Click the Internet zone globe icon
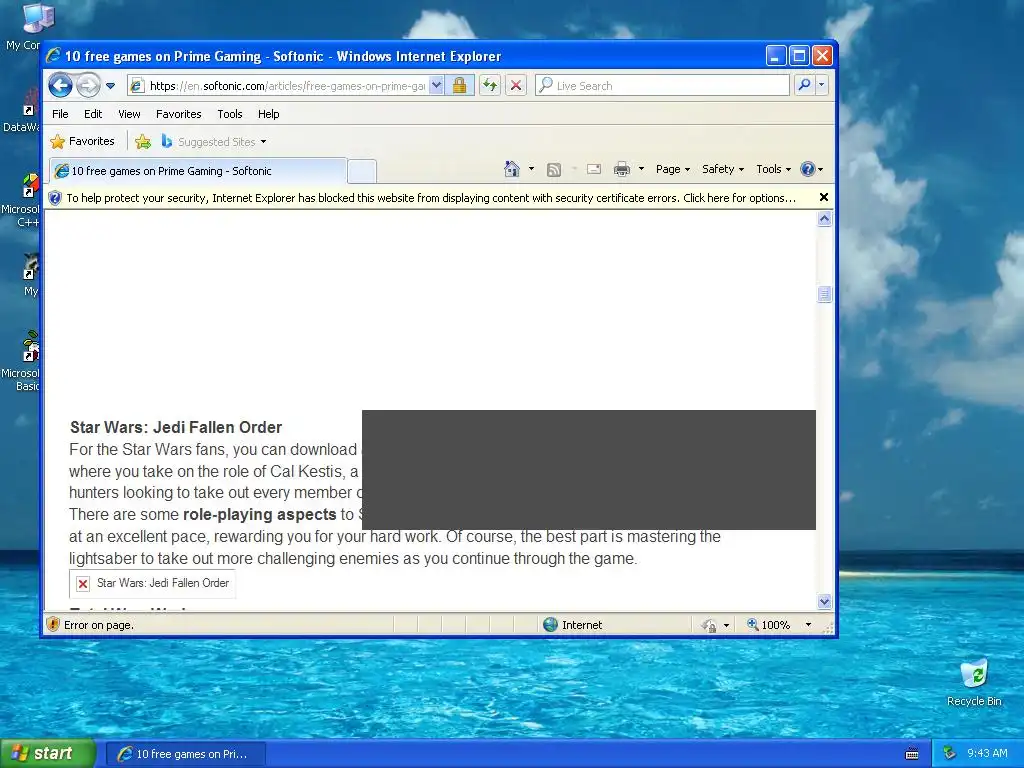1024x768 pixels. coord(551,625)
